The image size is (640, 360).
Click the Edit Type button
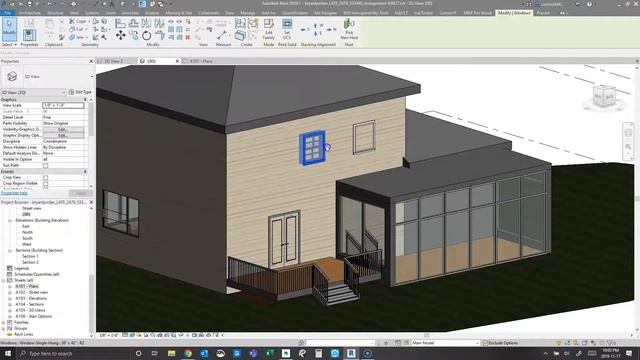coord(80,92)
